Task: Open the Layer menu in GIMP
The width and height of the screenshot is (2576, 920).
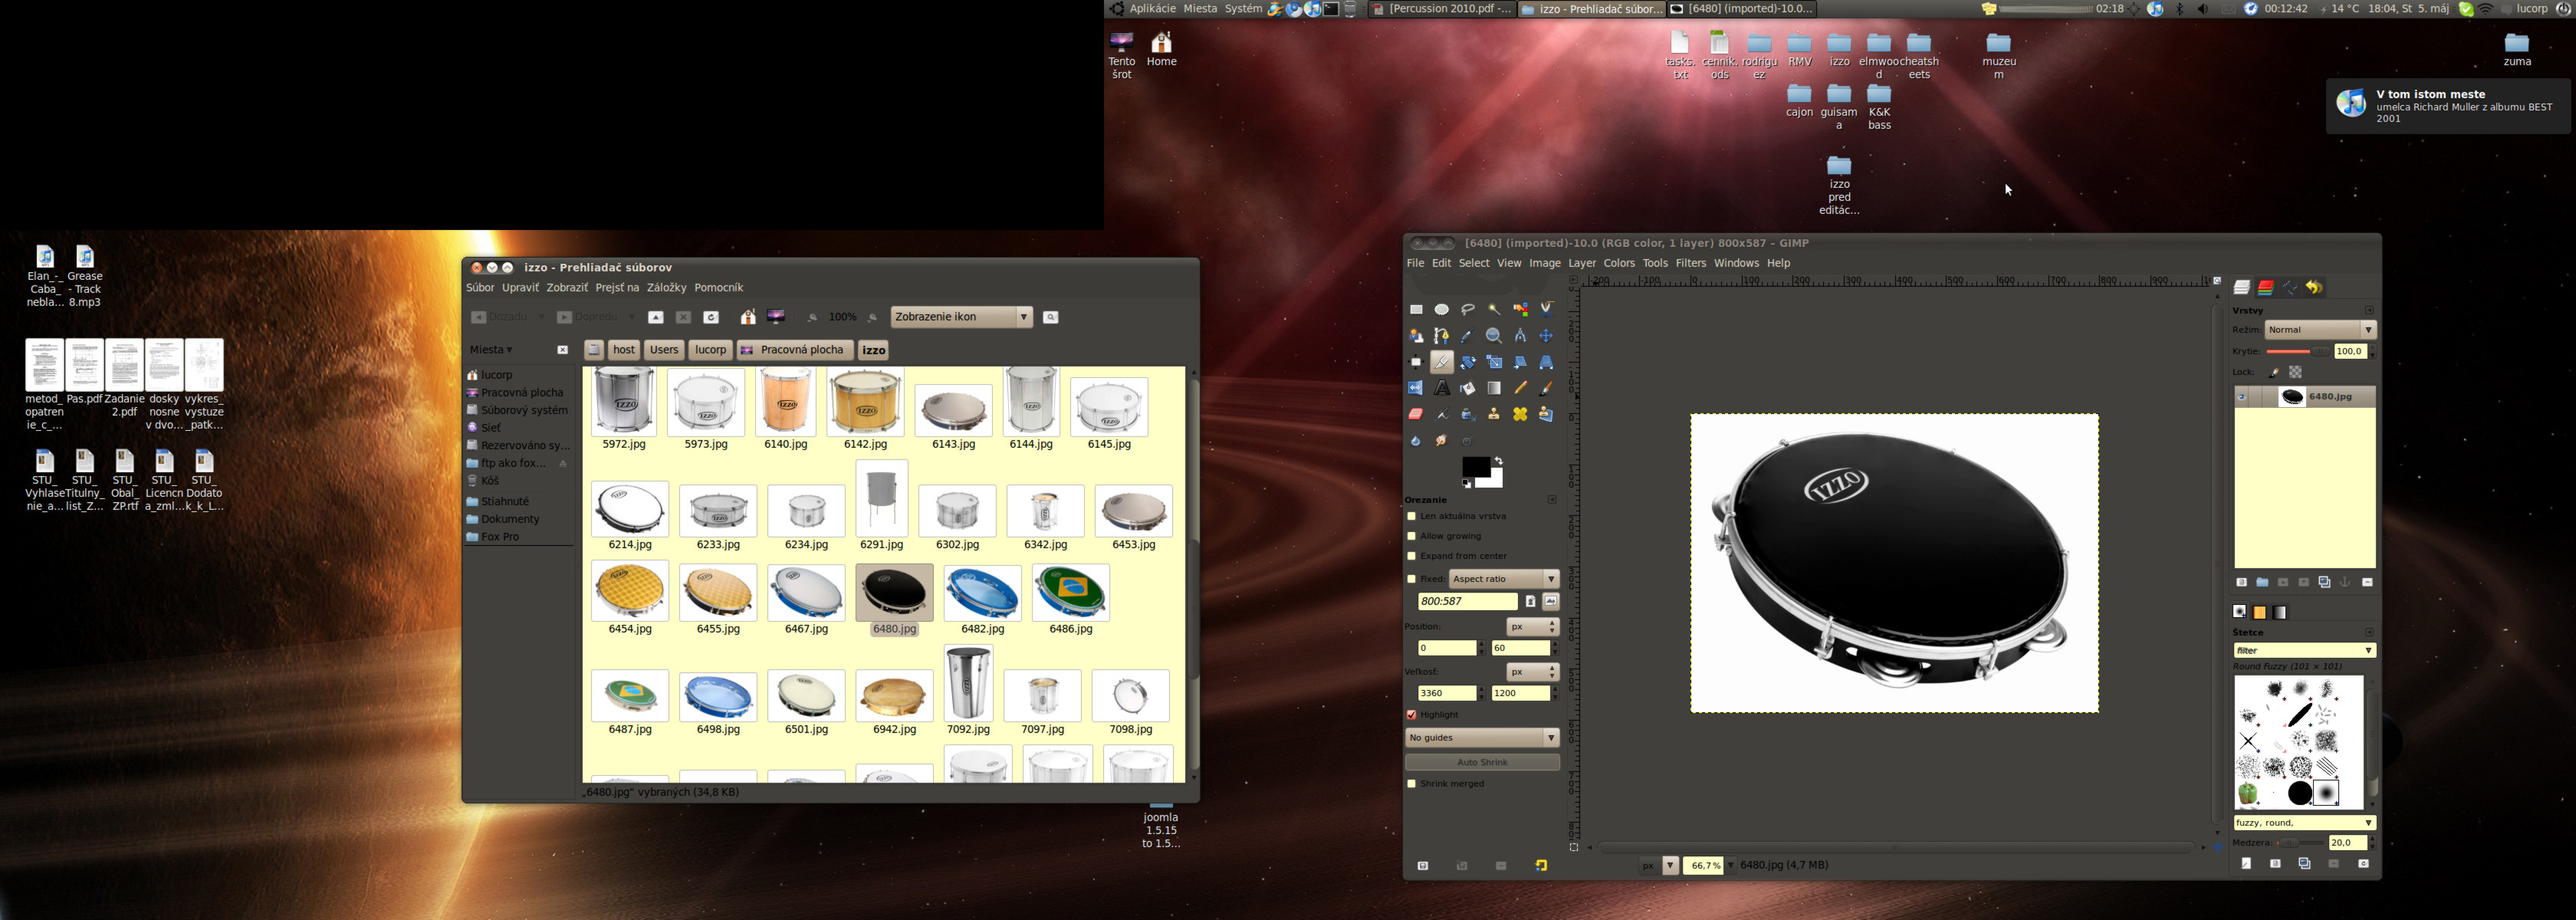Action: 1582,263
